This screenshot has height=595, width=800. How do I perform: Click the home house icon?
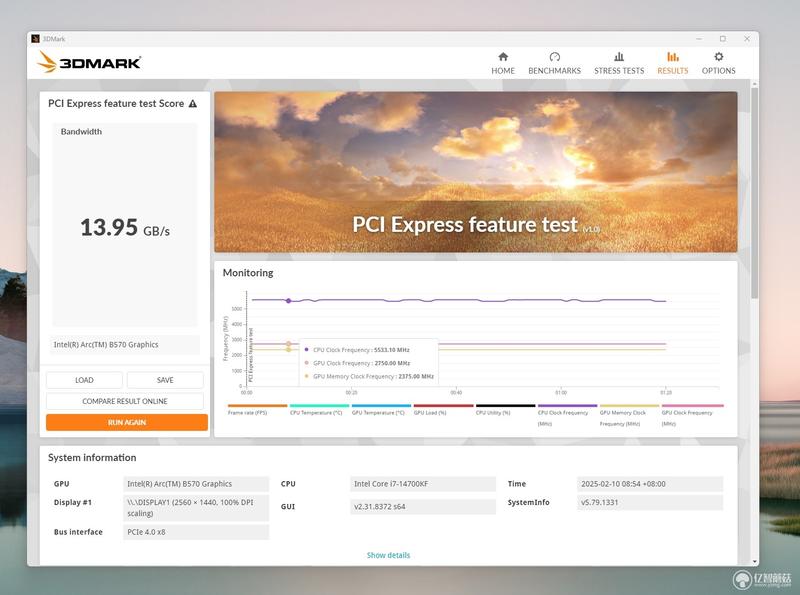pyautogui.click(x=503, y=57)
